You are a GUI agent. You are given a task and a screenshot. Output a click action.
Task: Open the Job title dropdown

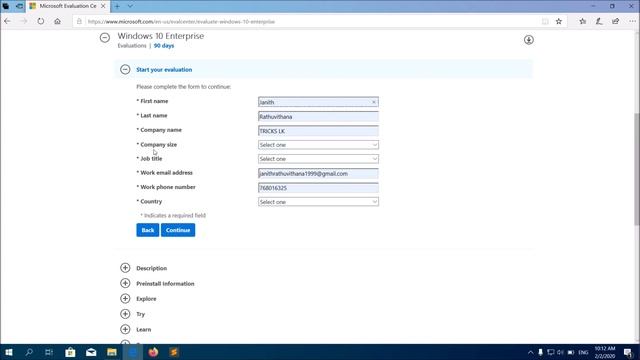[x=318, y=159]
